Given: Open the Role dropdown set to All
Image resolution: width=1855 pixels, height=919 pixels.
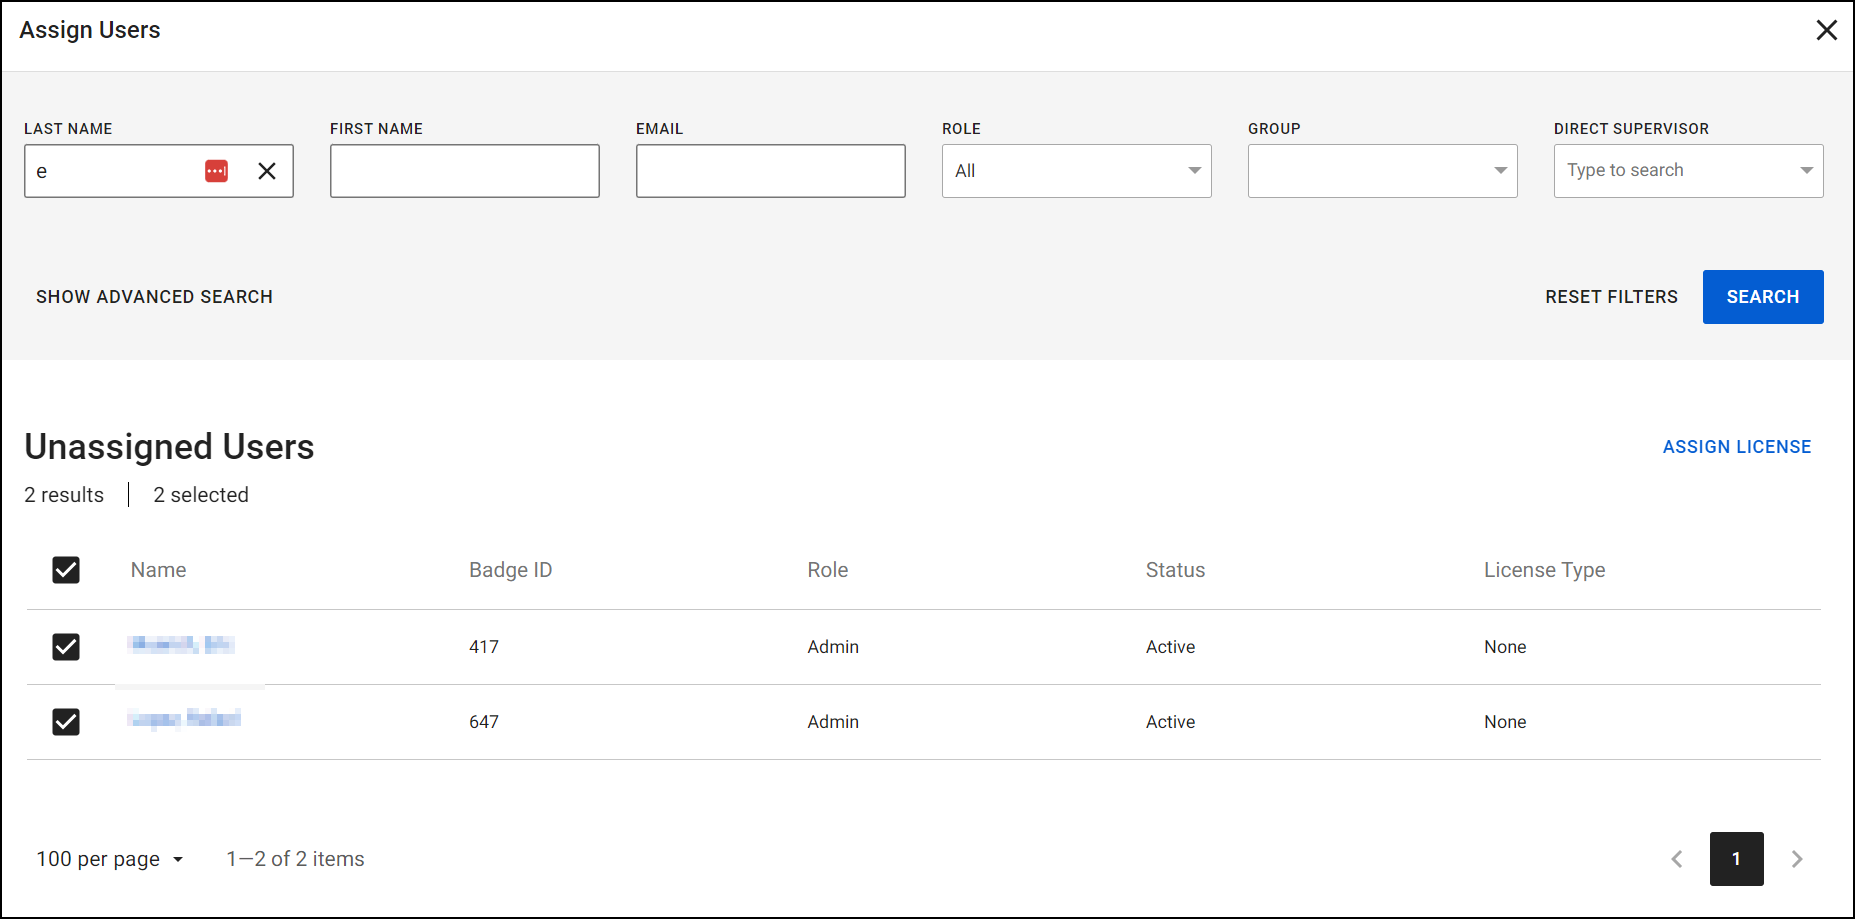Looking at the screenshot, I should (x=1076, y=171).
